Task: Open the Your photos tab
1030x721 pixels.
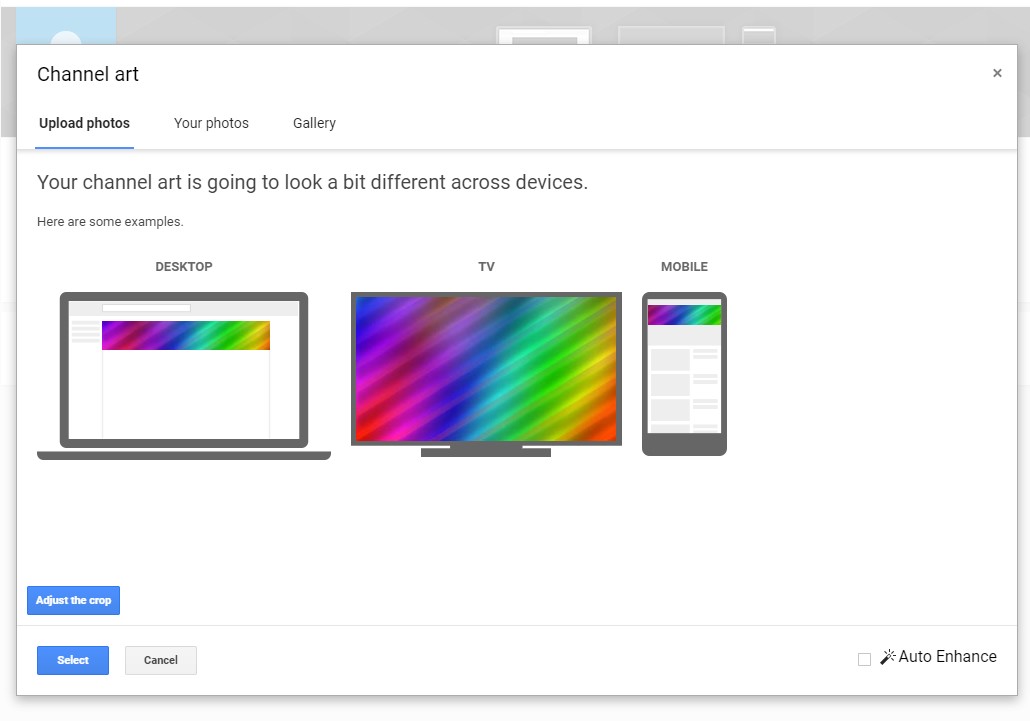Action: [211, 123]
